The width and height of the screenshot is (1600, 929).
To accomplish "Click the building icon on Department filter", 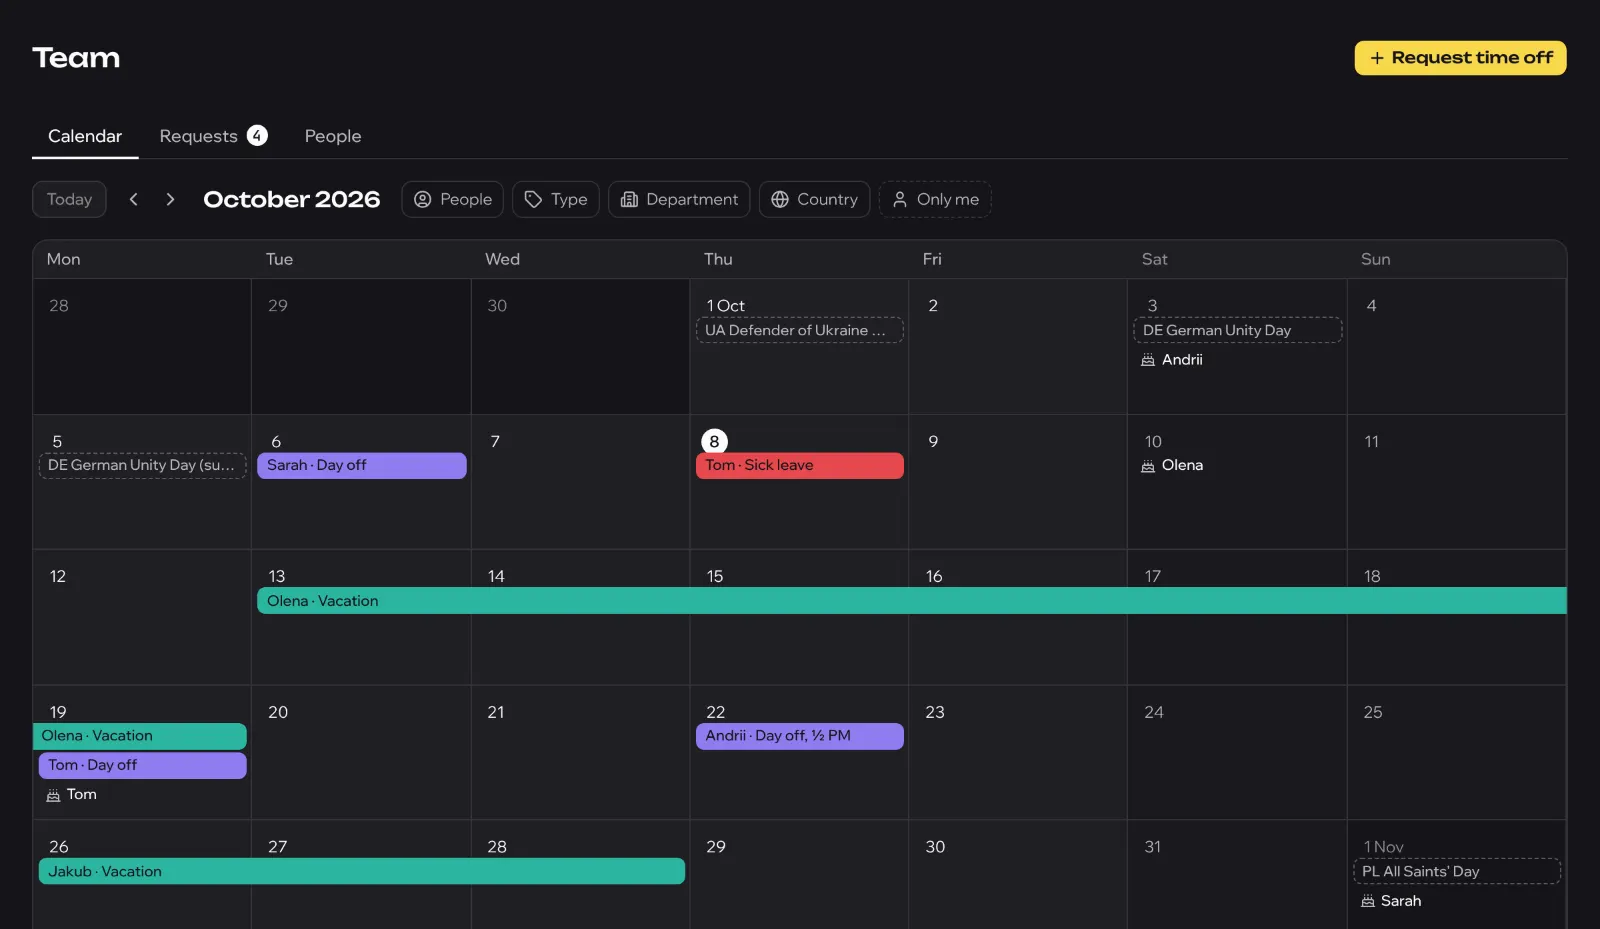I will (x=629, y=199).
